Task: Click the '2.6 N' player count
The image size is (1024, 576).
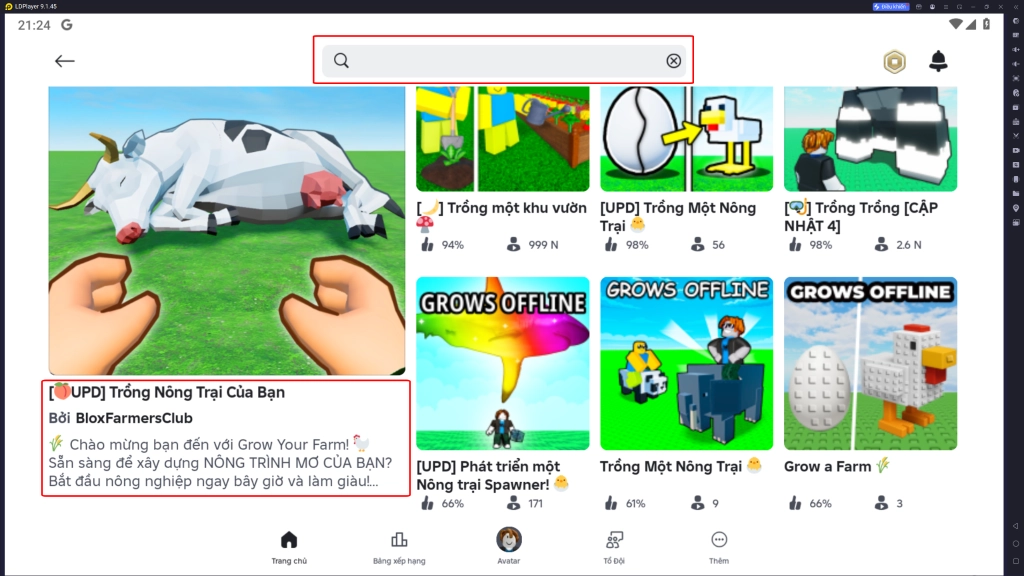Action: [x=898, y=245]
